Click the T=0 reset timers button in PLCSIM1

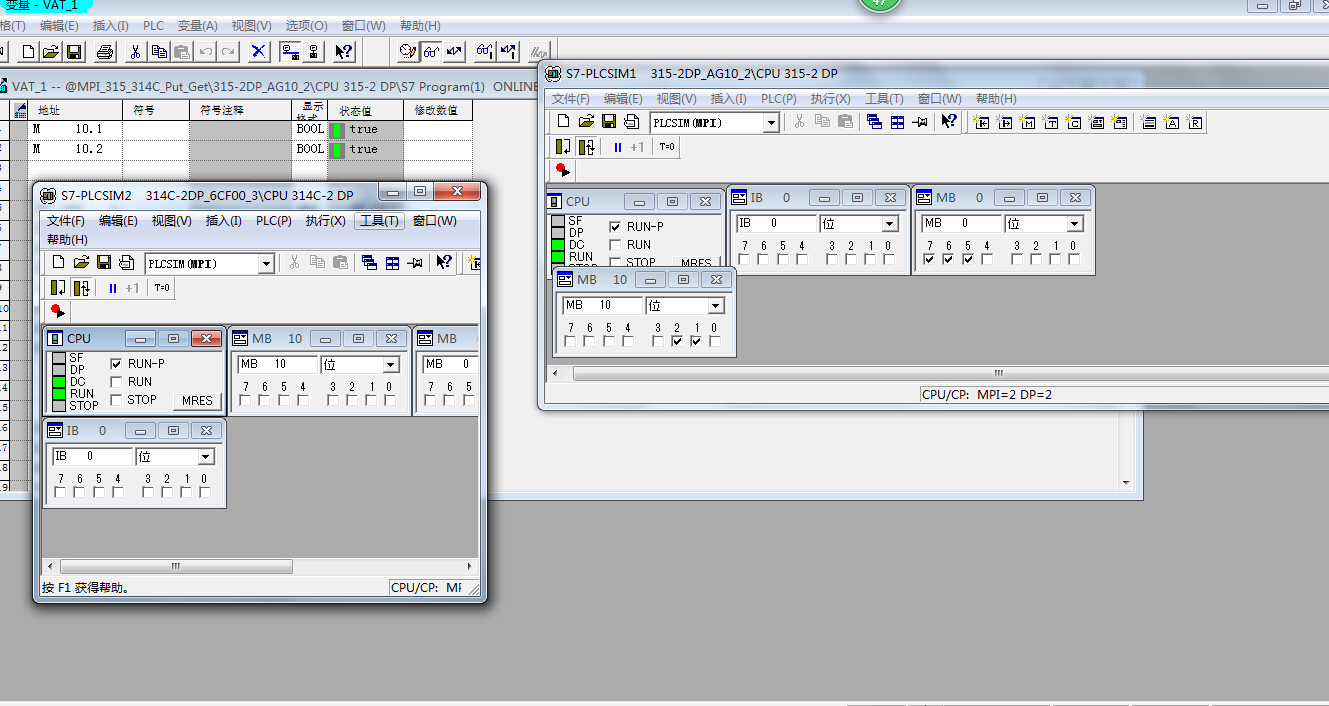667,147
